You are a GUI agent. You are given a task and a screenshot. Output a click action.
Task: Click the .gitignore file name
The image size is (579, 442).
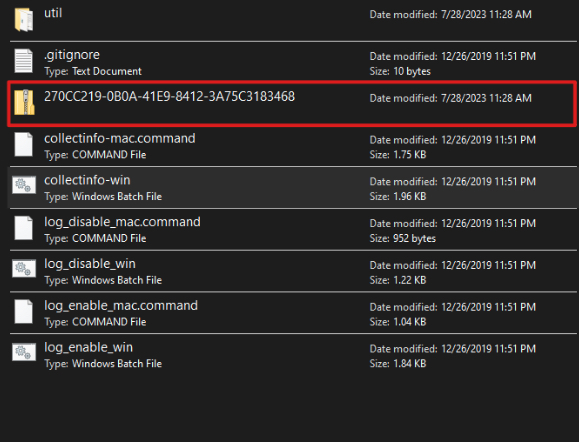tap(72, 55)
